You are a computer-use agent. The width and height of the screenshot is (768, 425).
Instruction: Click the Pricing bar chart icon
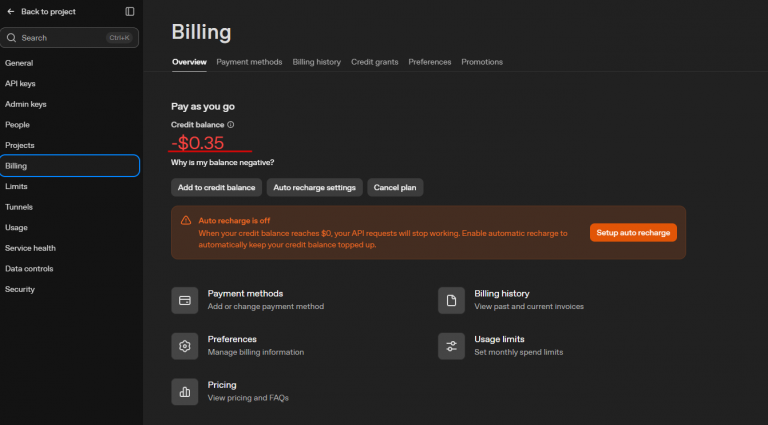[185, 391]
